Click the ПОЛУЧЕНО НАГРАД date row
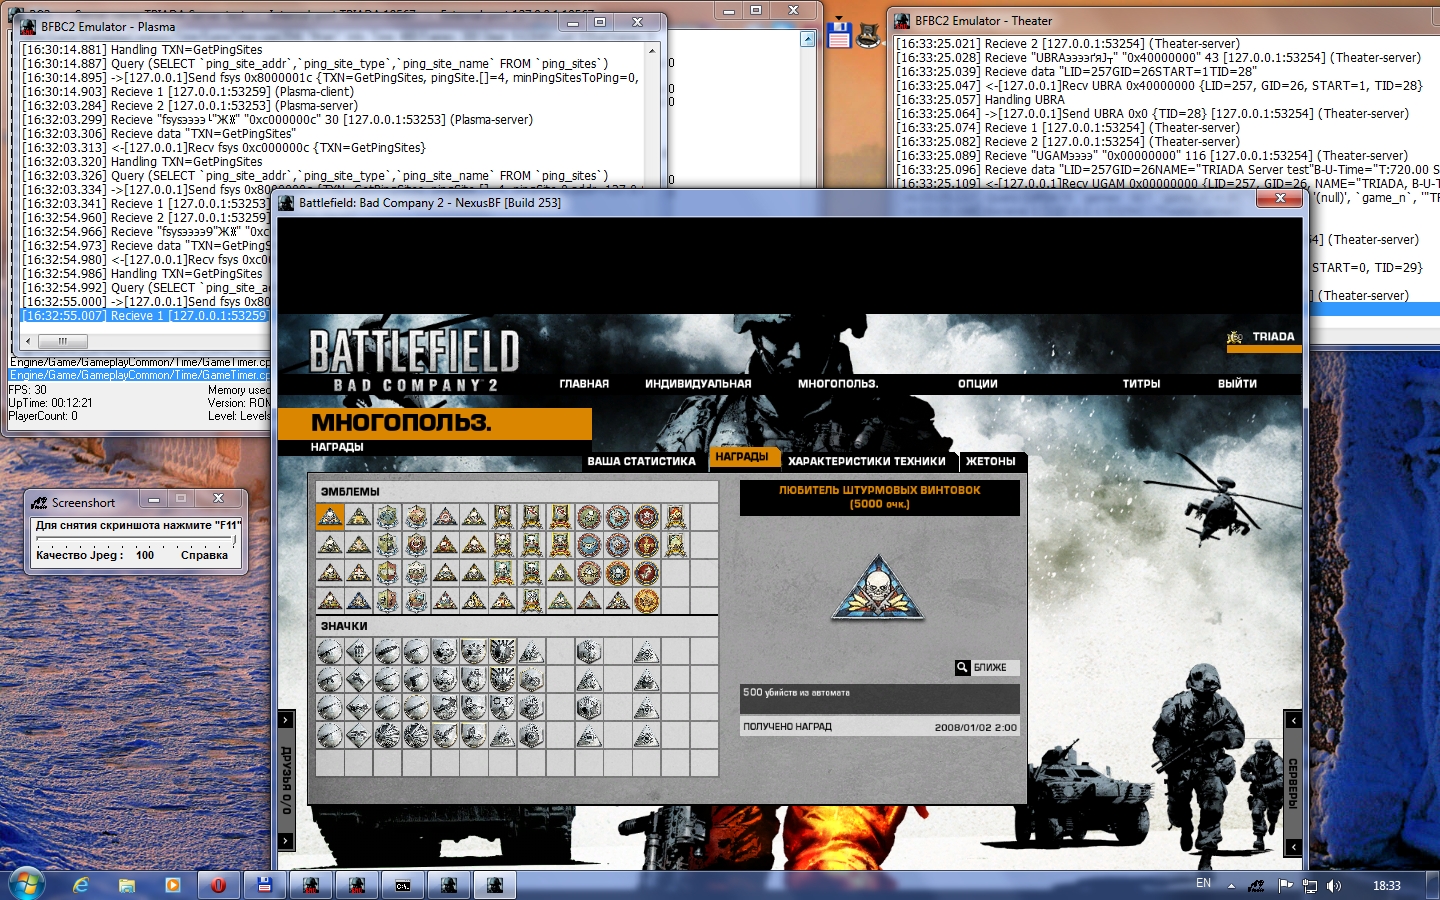 (880, 727)
